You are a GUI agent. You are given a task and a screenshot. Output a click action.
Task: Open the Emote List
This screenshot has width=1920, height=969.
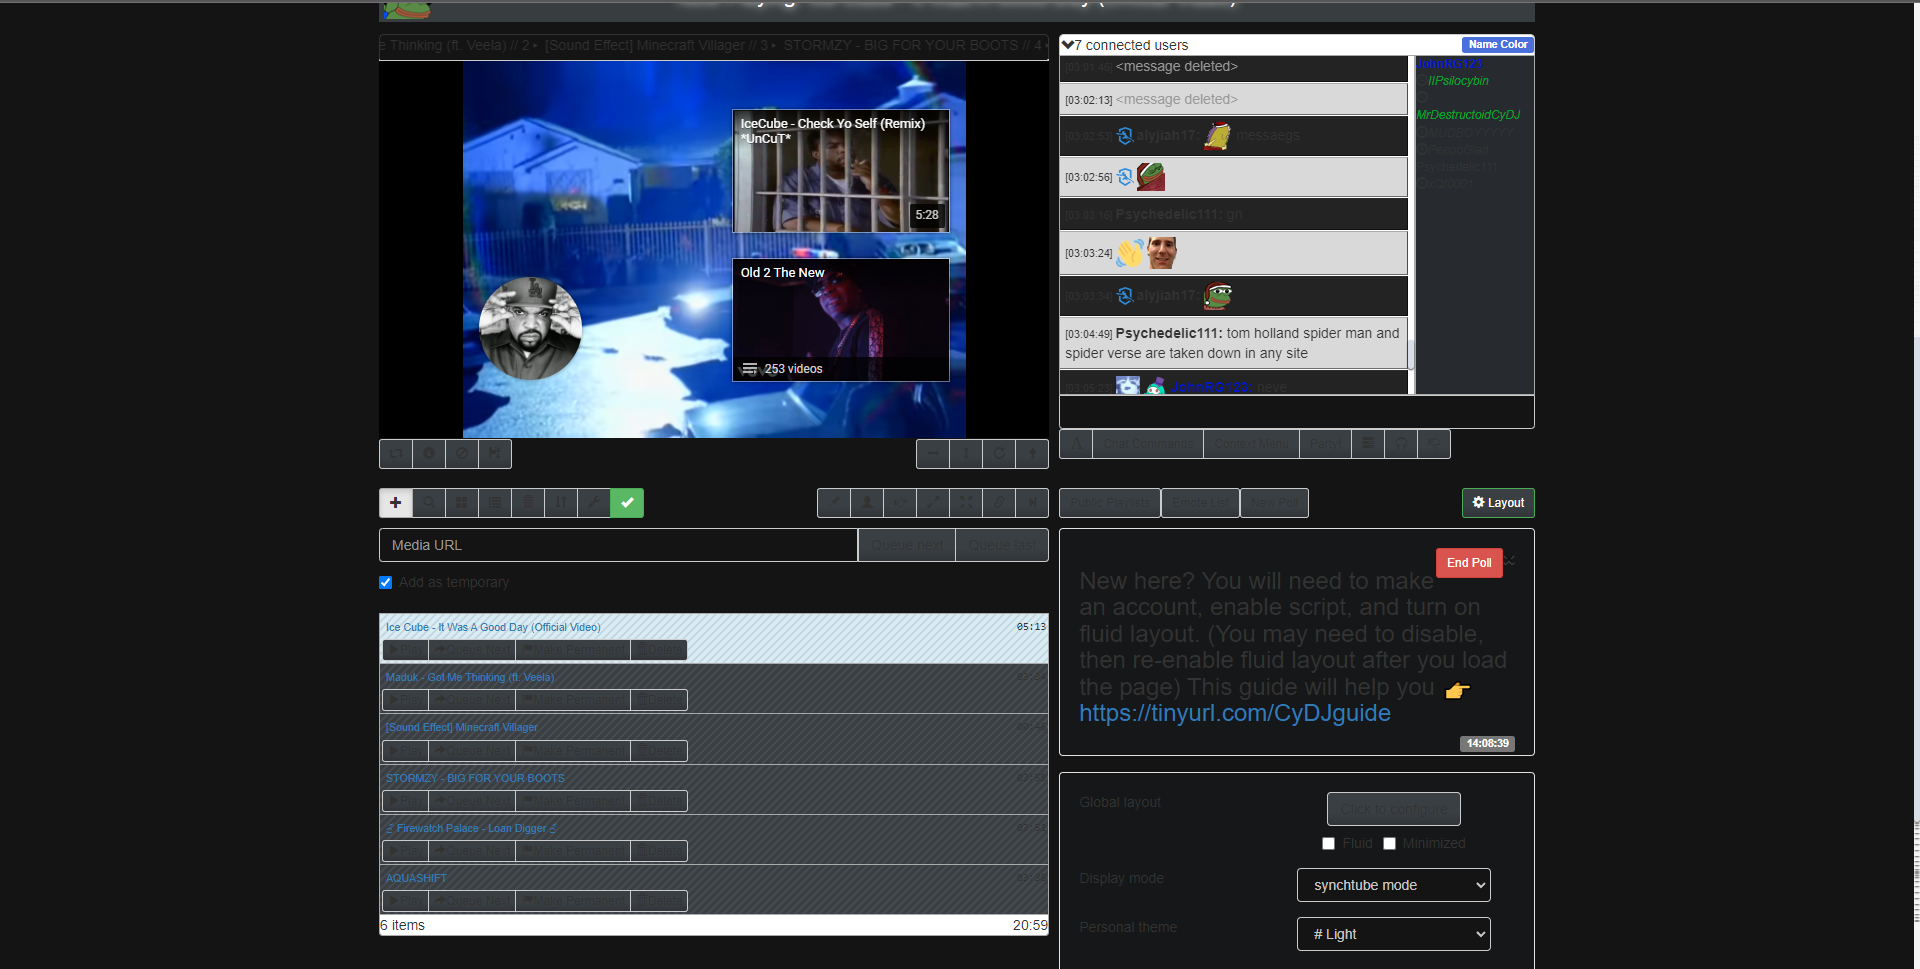click(x=1201, y=503)
